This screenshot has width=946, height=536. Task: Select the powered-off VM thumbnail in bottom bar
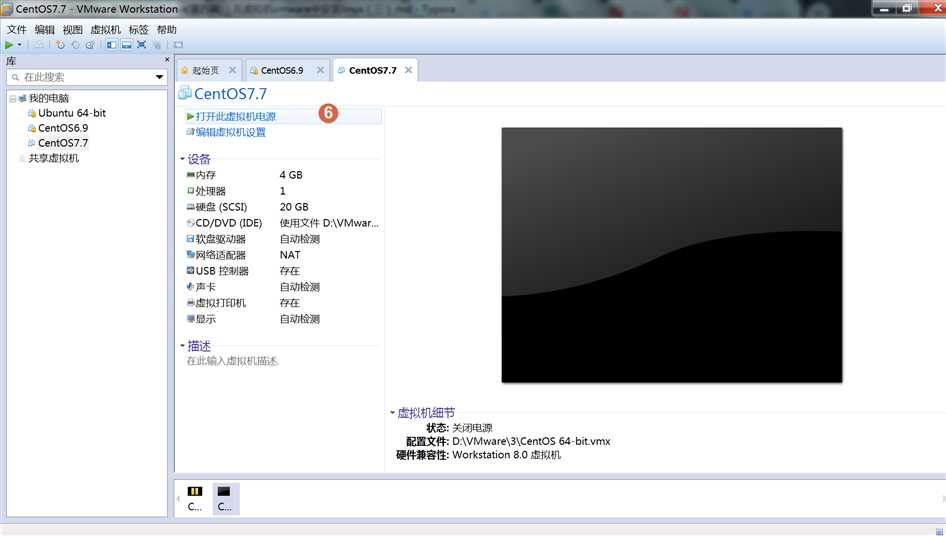[x=224, y=499]
